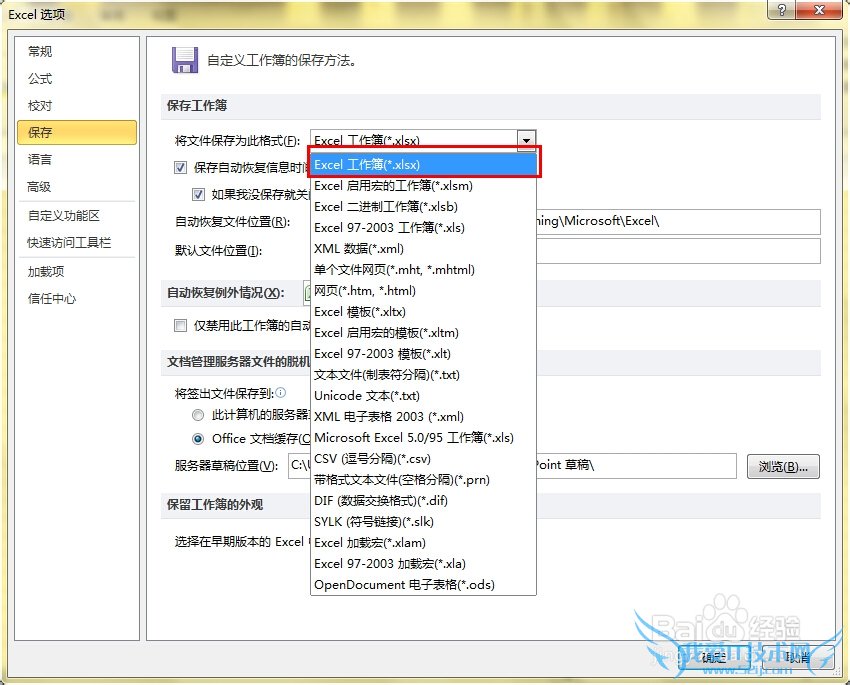Viewport: 850px width, 685px height.
Task: Click the info icon beside 将签出文件保存到
Action: point(280,392)
